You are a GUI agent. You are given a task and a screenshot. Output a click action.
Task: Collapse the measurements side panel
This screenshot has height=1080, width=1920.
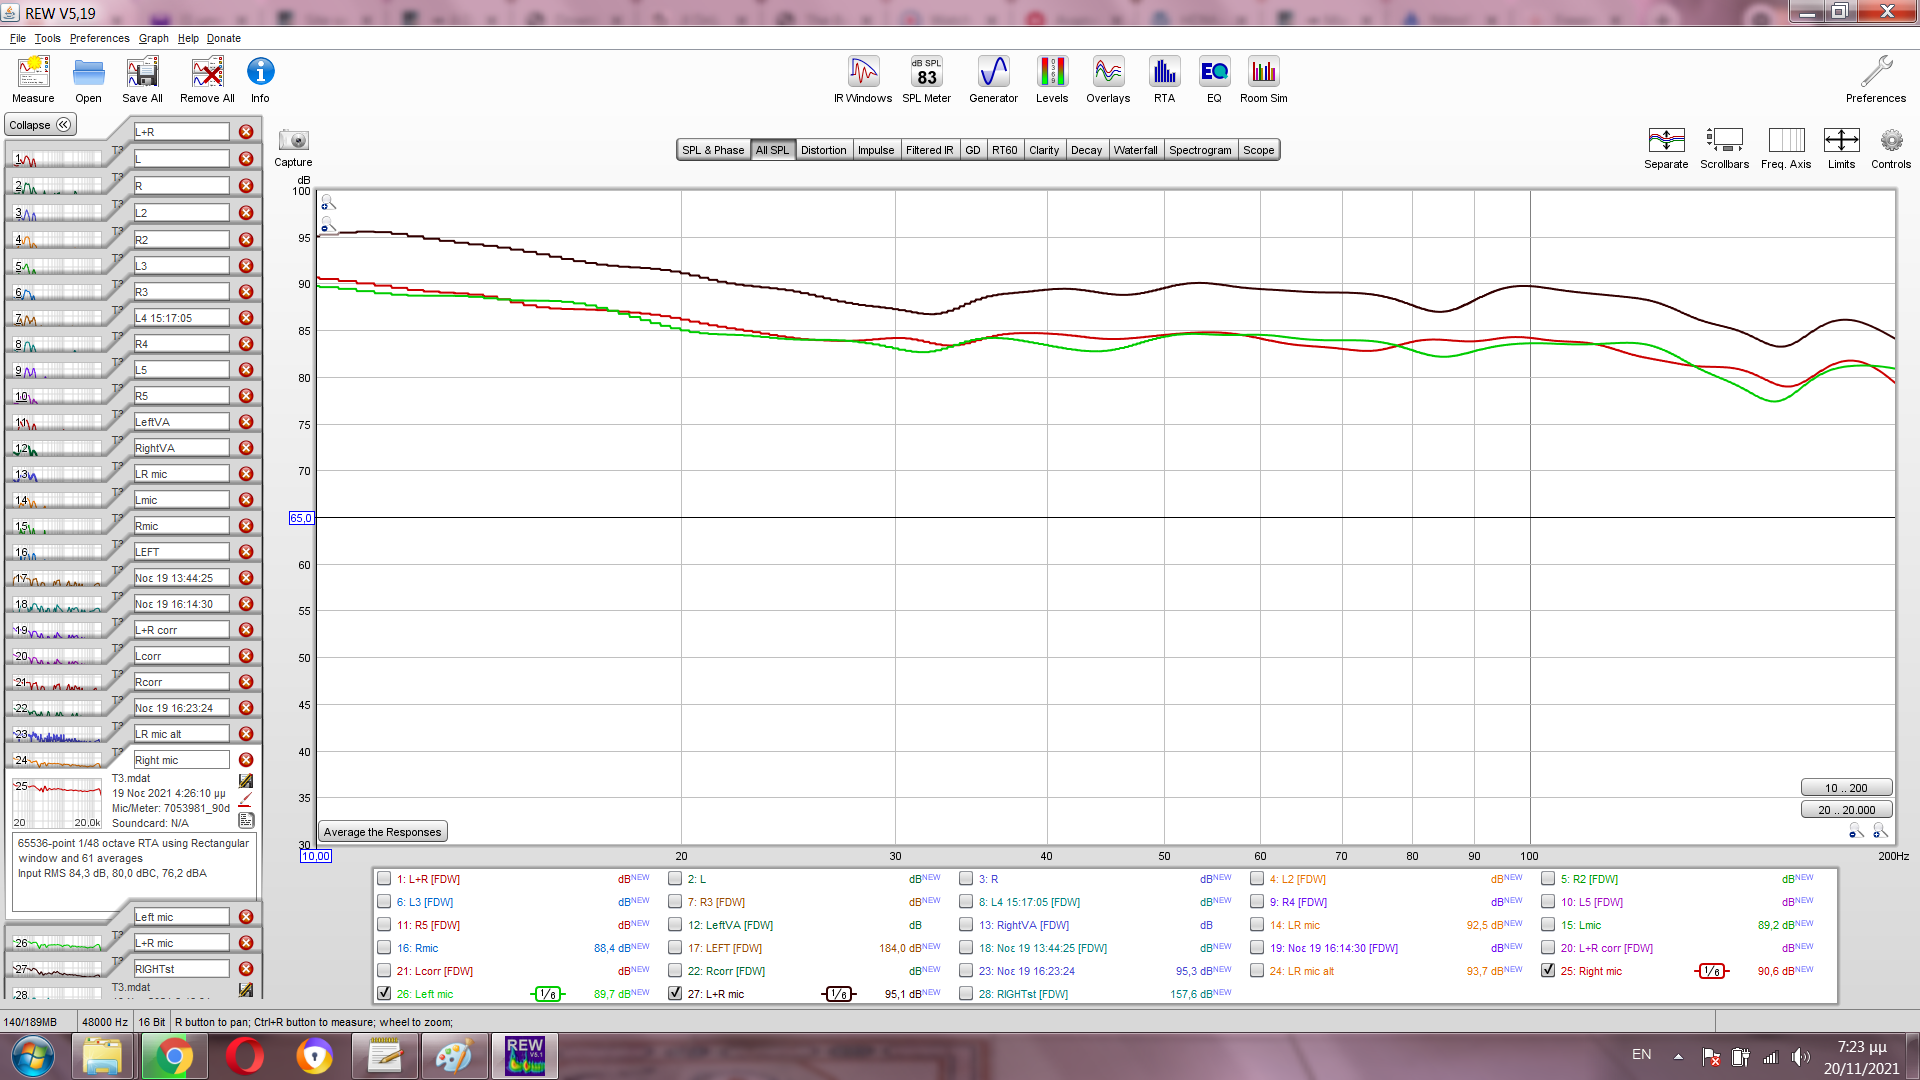[40, 125]
